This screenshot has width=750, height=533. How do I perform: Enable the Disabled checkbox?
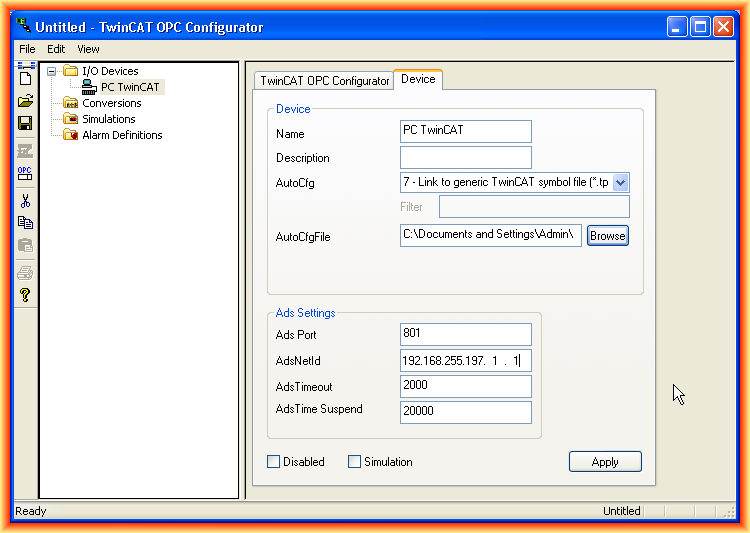274,462
